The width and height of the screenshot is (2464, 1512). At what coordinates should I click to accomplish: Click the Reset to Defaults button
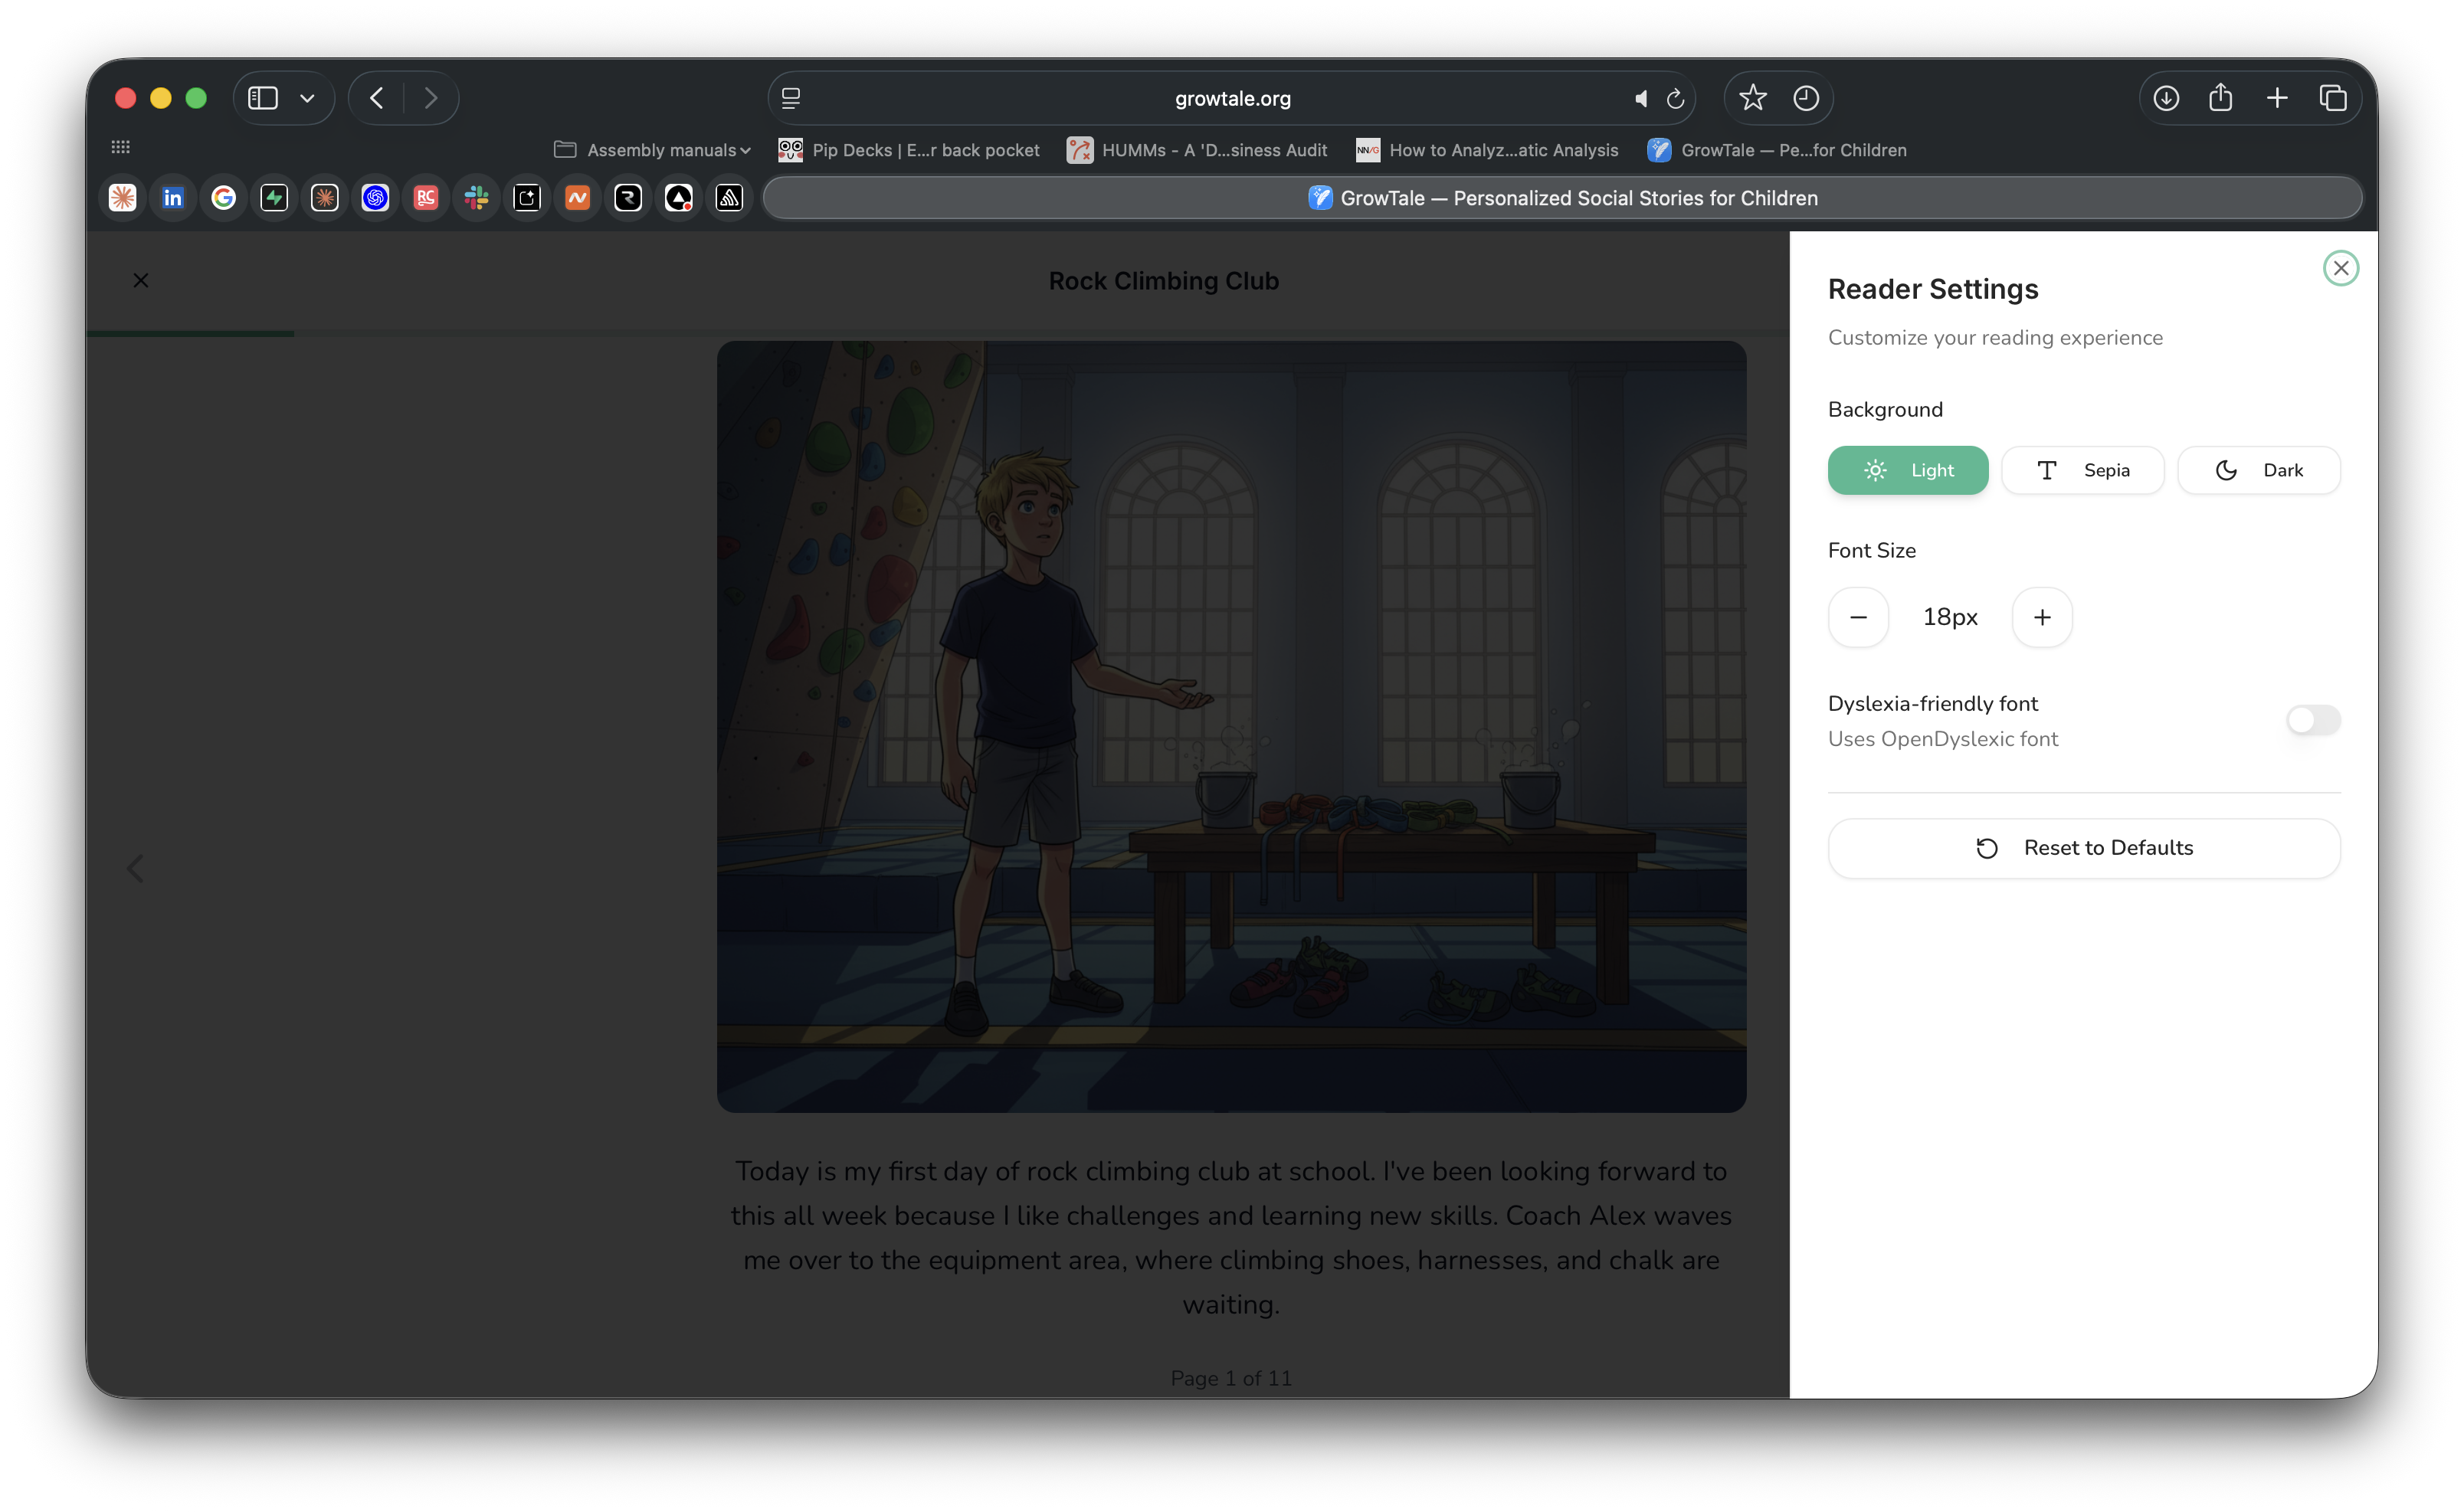point(2083,848)
